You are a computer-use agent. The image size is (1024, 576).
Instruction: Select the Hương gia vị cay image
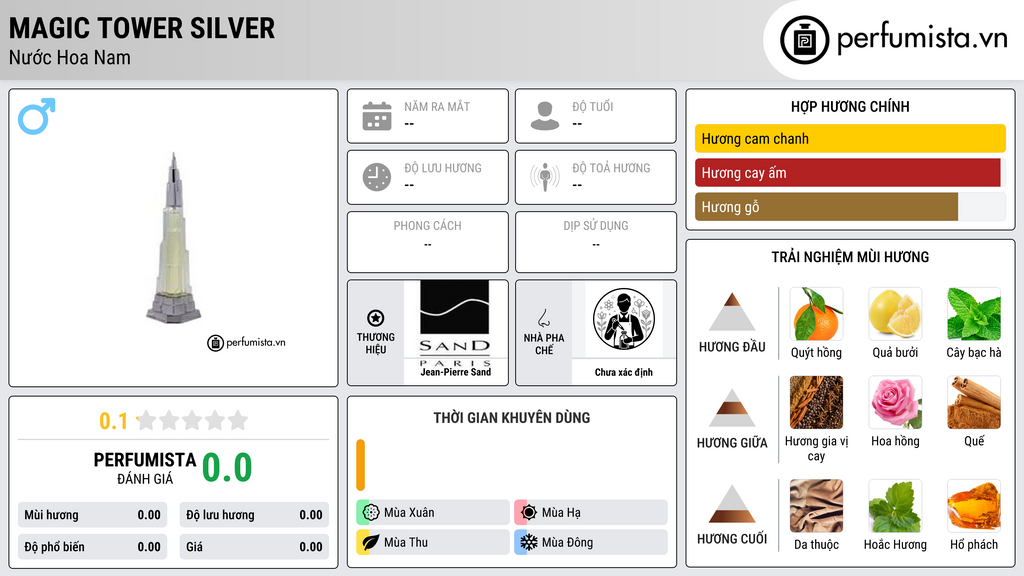pyautogui.click(x=816, y=402)
